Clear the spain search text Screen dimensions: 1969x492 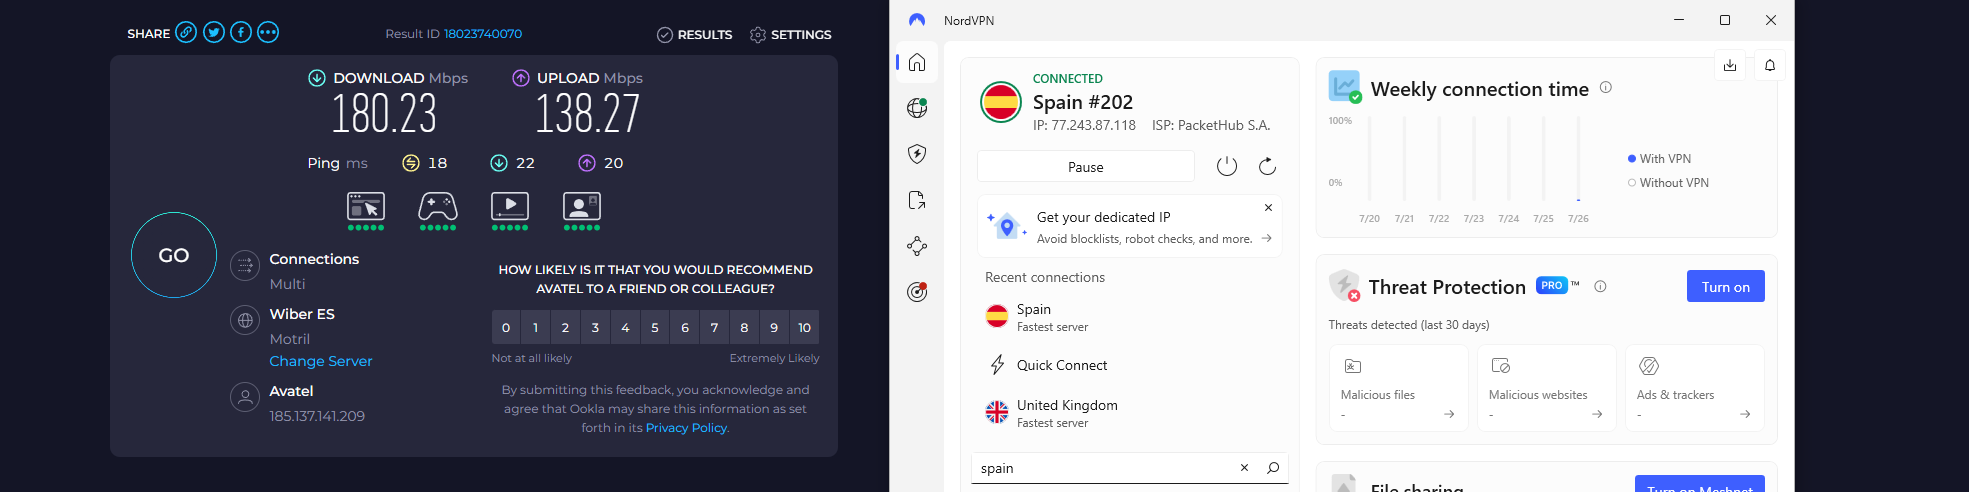click(1244, 468)
